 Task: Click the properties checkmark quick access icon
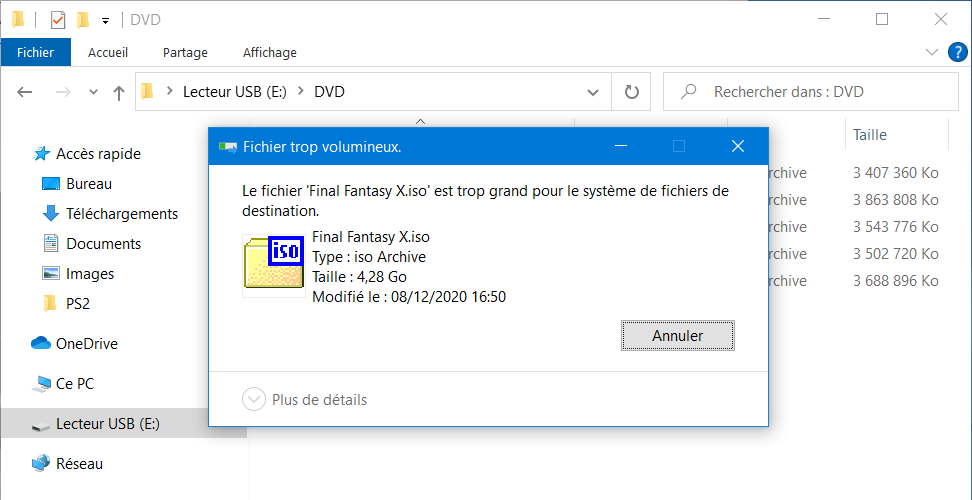tap(58, 20)
